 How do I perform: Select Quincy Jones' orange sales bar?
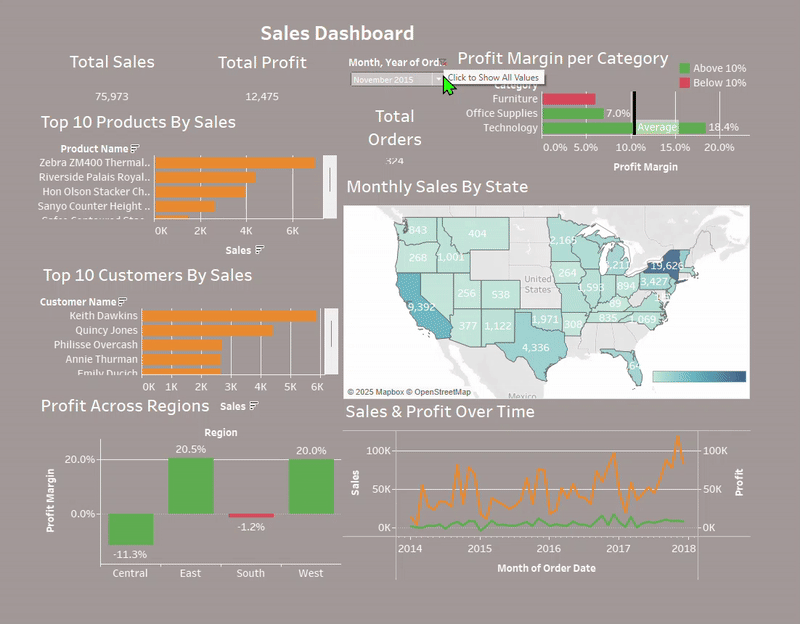coord(208,331)
